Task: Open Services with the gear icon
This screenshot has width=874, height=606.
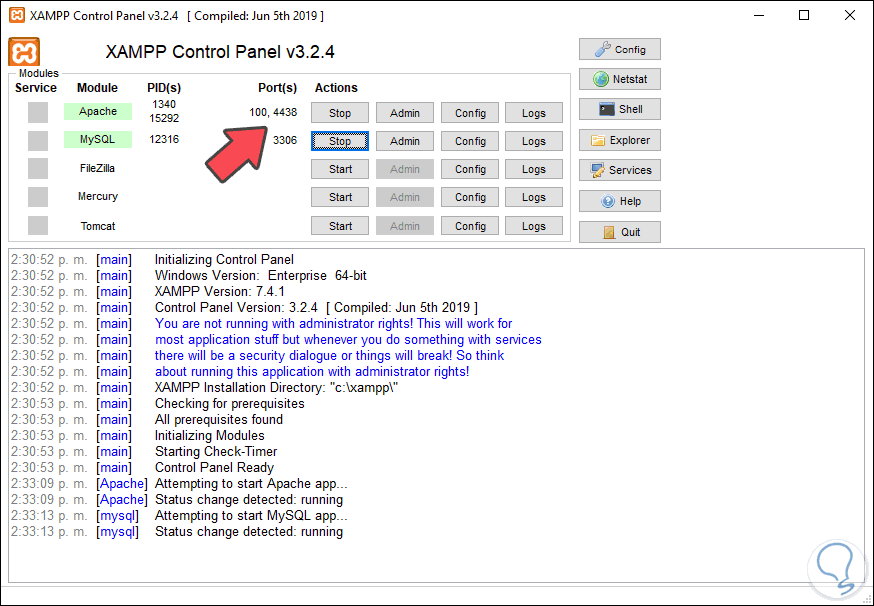Action: click(x=620, y=170)
